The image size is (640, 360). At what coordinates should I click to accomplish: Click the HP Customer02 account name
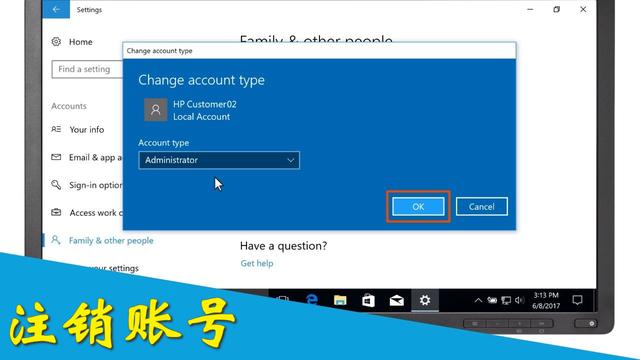coord(205,104)
